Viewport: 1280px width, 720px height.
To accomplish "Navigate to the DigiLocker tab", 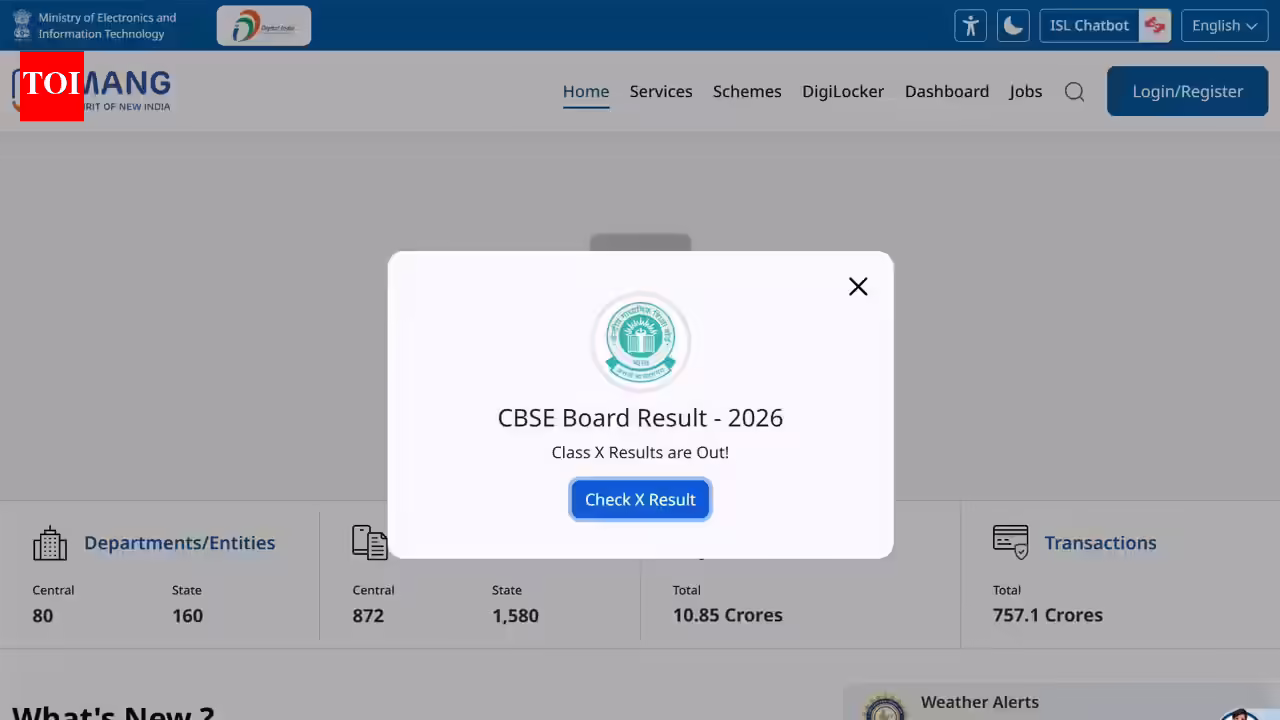I will tap(843, 91).
